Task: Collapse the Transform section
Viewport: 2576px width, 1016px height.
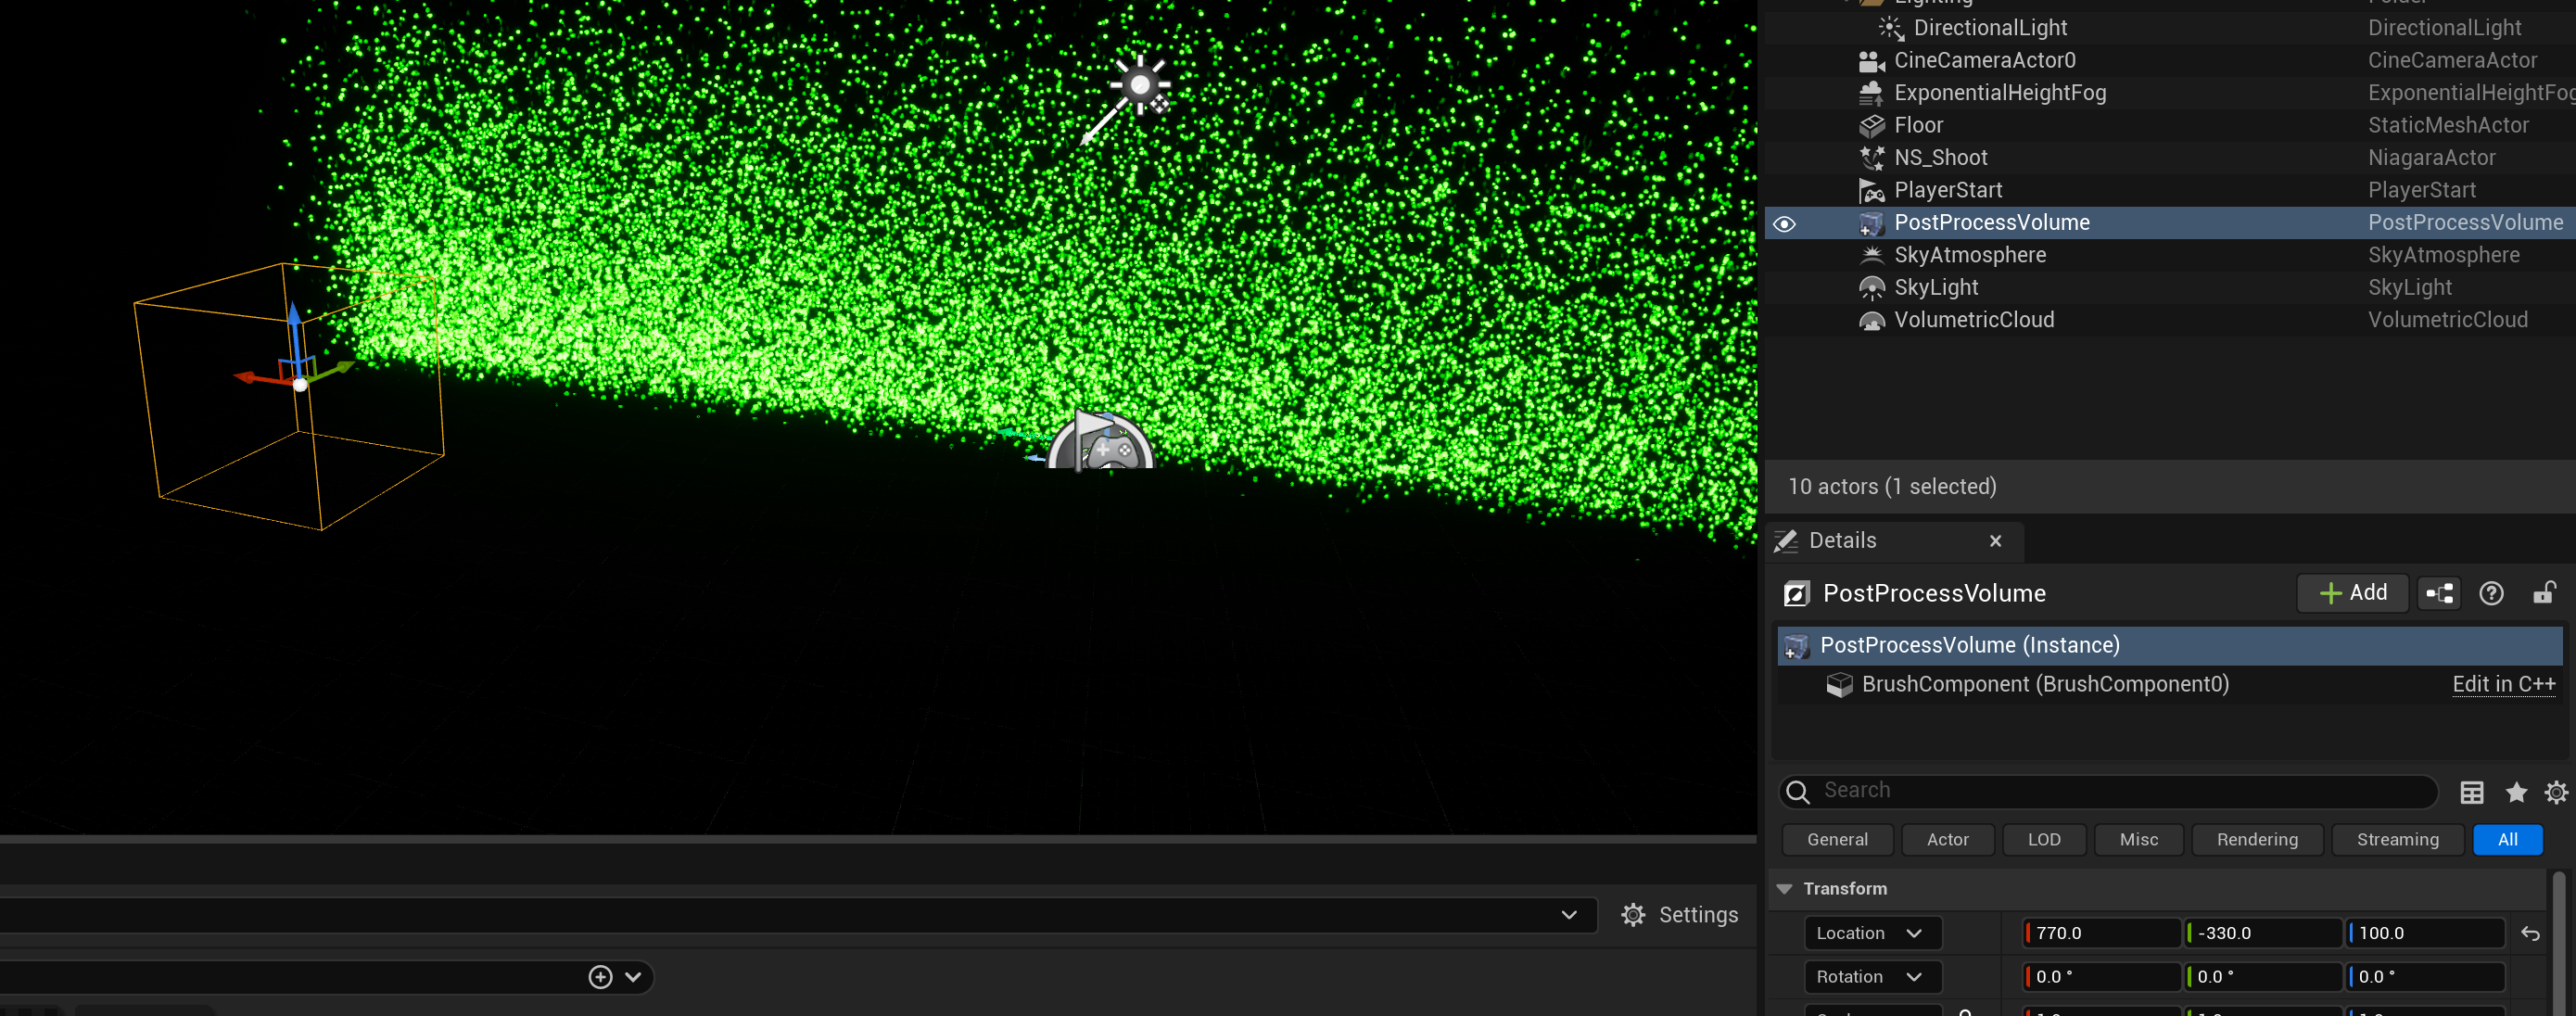Action: click(x=1785, y=888)
